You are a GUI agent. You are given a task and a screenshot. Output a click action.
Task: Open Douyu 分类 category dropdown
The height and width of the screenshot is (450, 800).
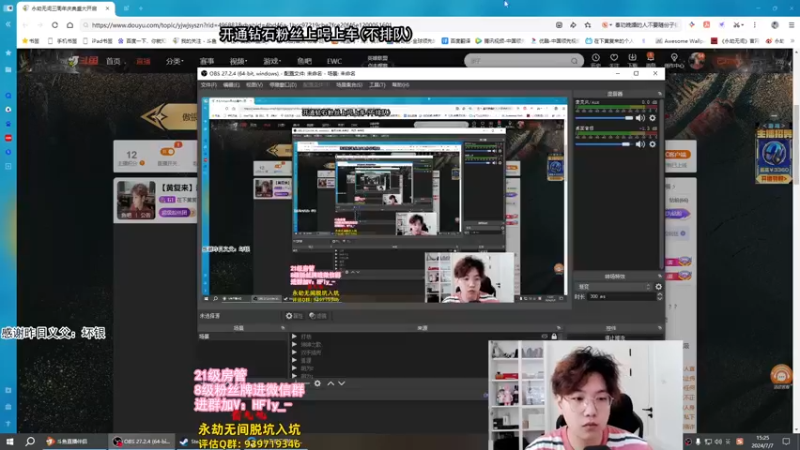[x=174, y=61]
